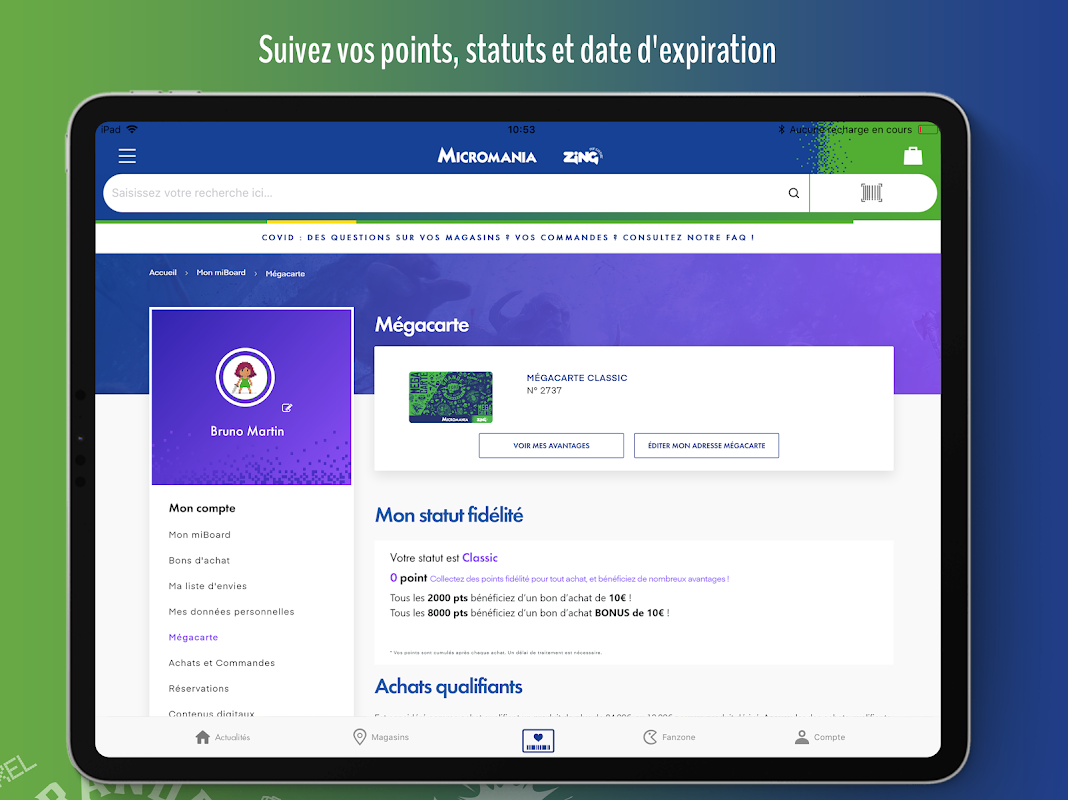Open the shopping bag
The height and width of the screenshot is (800, 1068).
pos(911,155)
